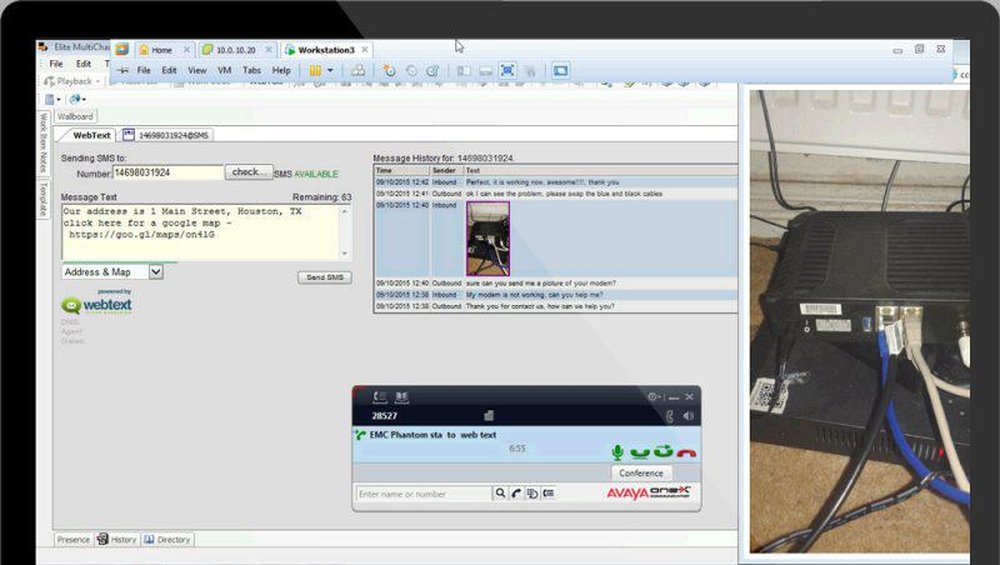This screenshot has height=565, width=1000.
Task: Put the call on hold with the green handset icon
Action: 640,452
